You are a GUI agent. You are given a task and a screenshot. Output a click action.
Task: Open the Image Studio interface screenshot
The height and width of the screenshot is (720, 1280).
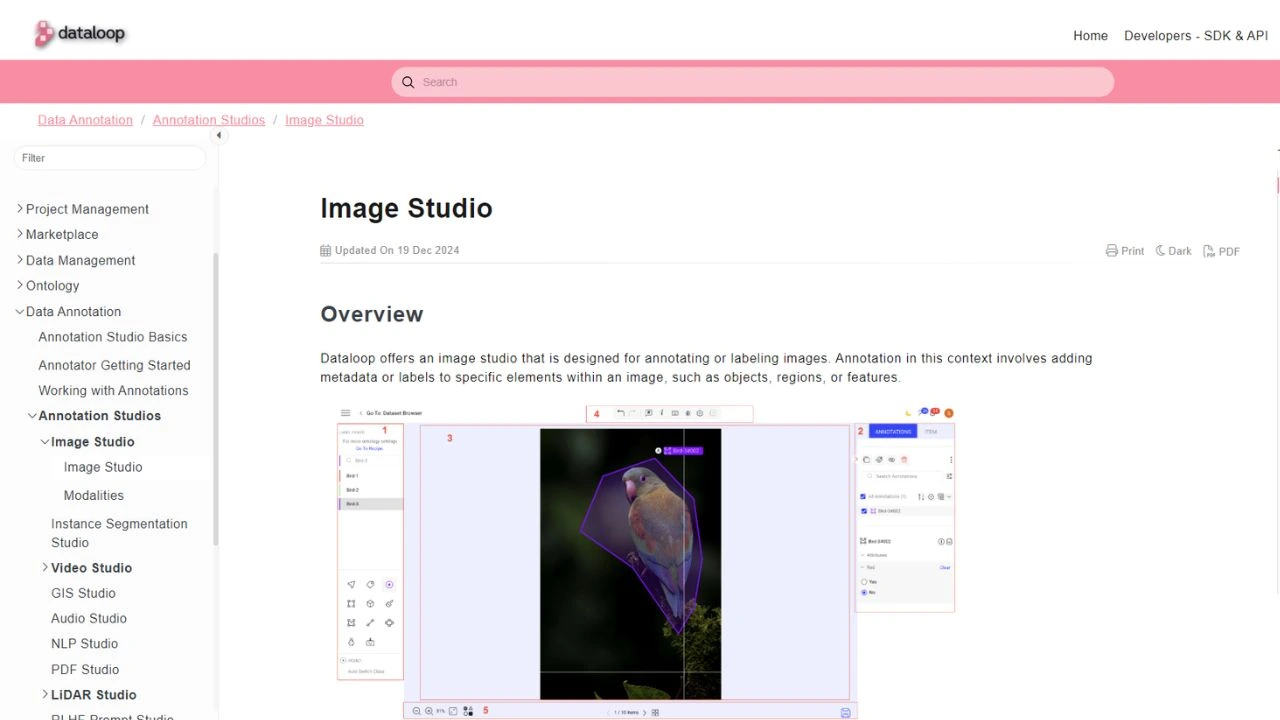click(645, 560)
